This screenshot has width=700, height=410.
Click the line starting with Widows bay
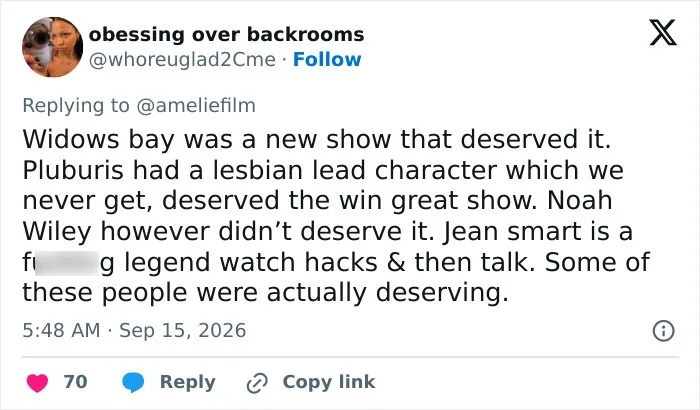click(317, 139)
